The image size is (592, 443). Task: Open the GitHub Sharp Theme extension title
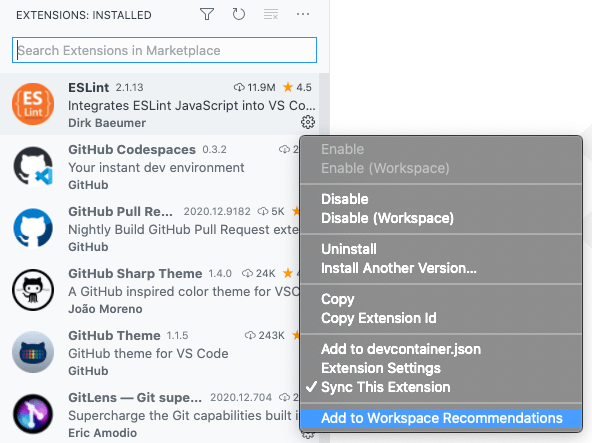[x=135, y=273]
